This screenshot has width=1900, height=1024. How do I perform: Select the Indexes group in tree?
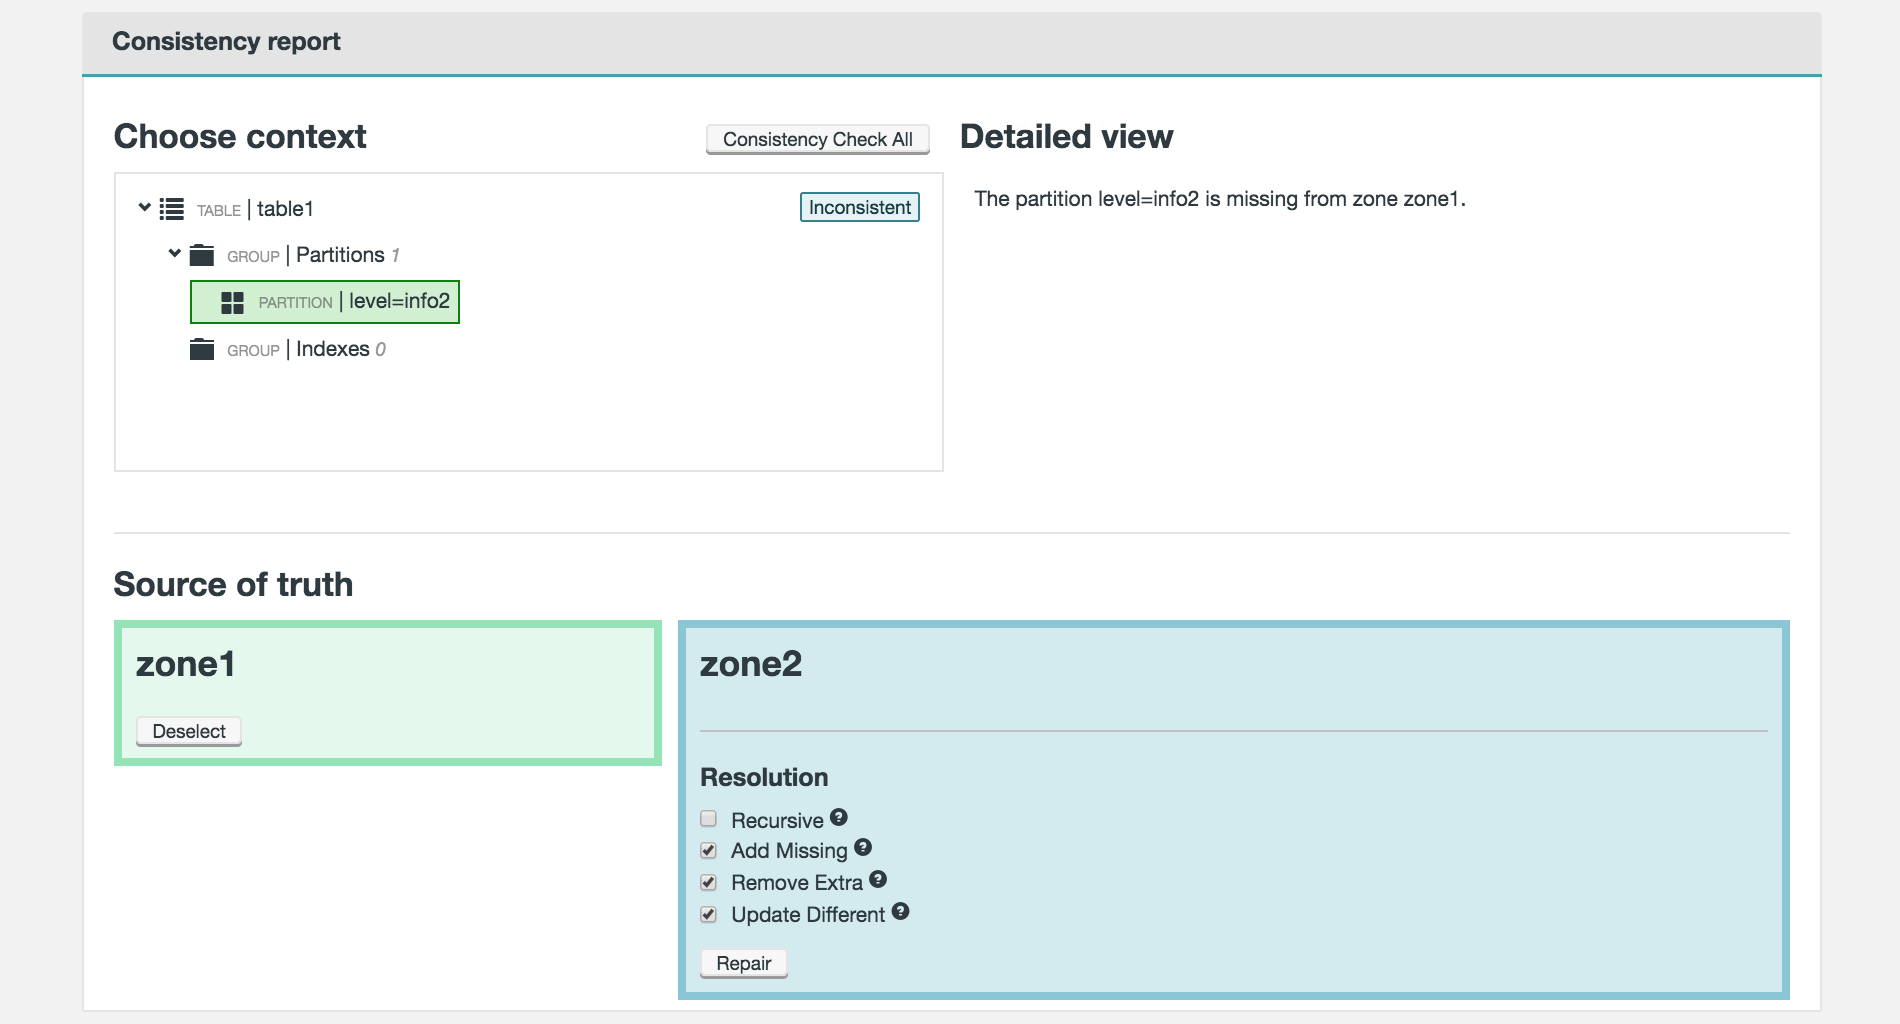point(332,349)
